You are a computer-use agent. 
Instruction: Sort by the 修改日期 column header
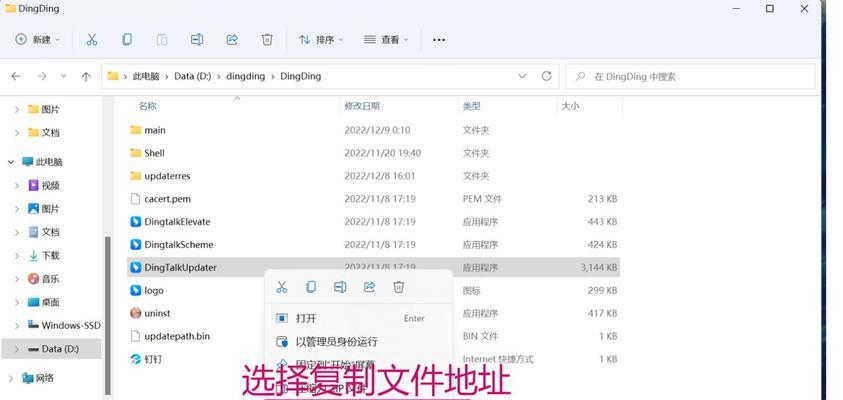362,106
